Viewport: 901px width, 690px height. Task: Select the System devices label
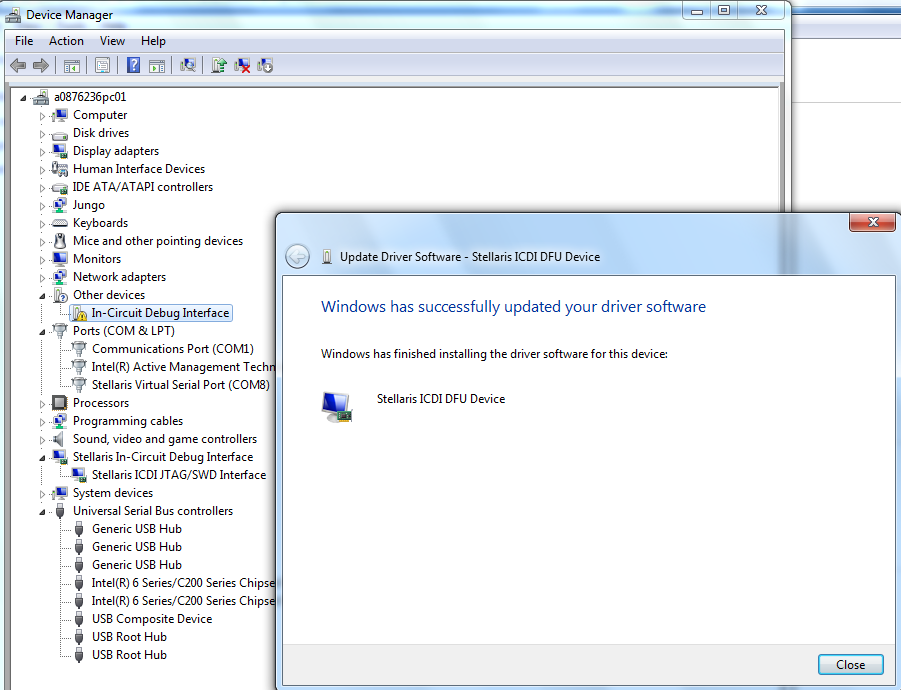(x=113, y=493)
